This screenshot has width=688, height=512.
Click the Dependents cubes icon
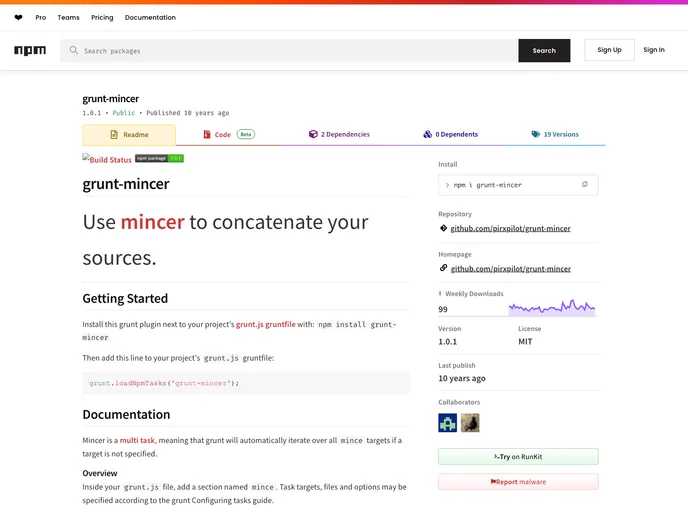pyautogui.click(x=427, y=134)
